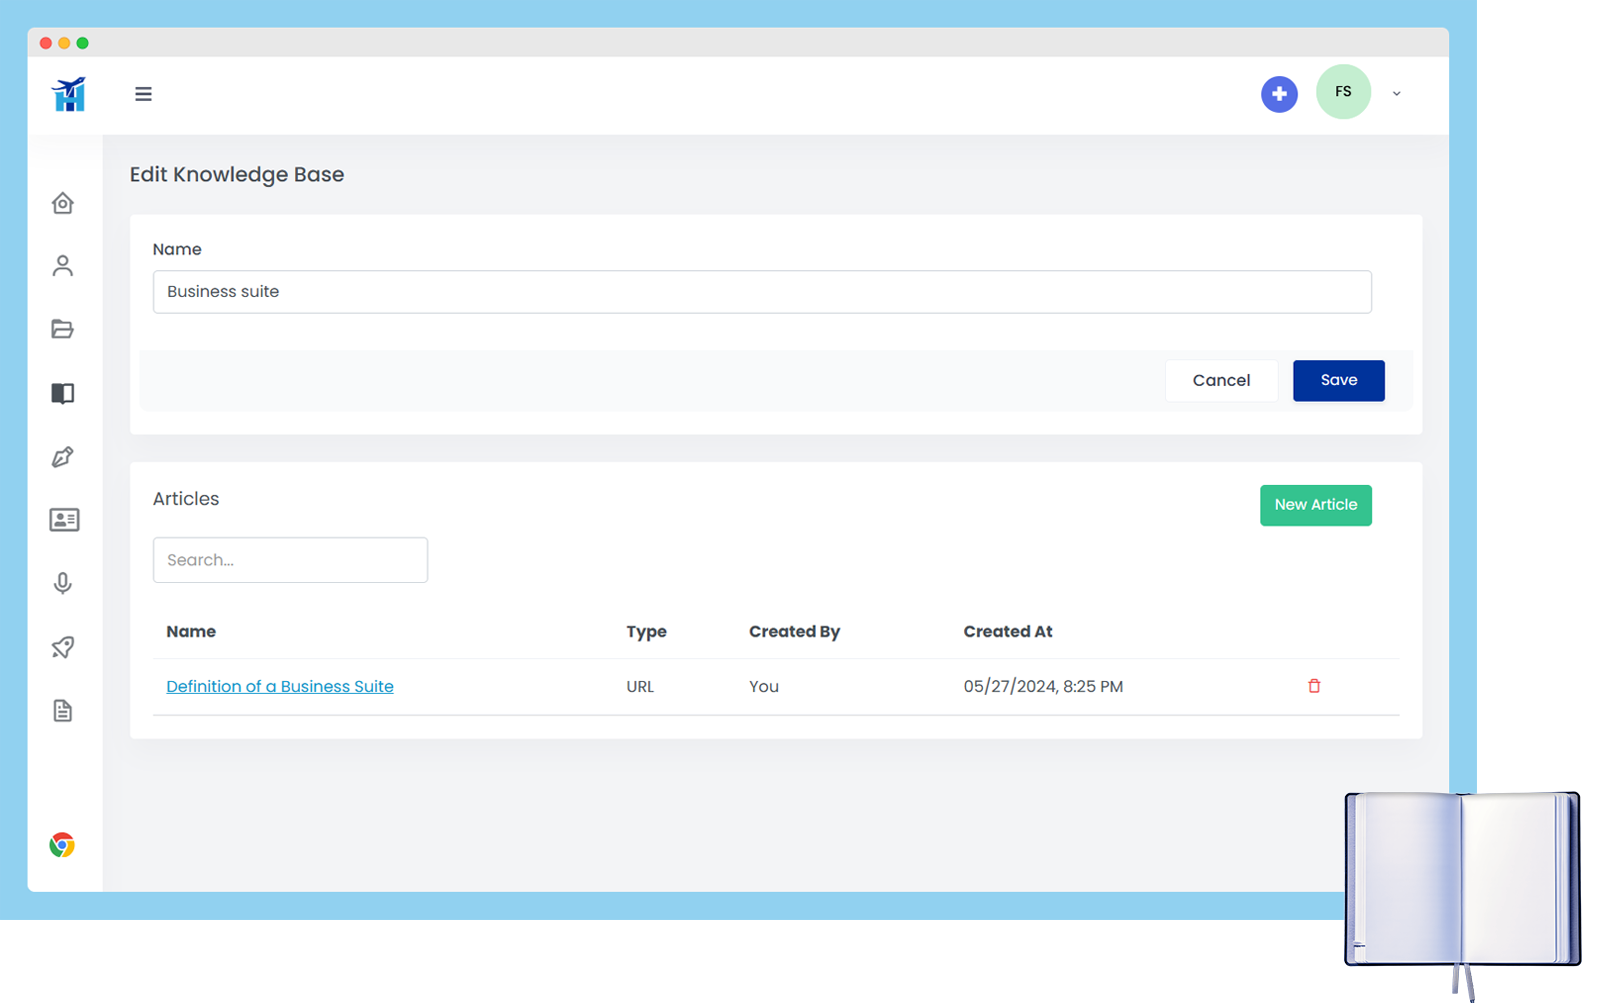Click the Cancel button
Image resolution: width=1611 pixels, height=1003 pixels.
click(1221, 380)
